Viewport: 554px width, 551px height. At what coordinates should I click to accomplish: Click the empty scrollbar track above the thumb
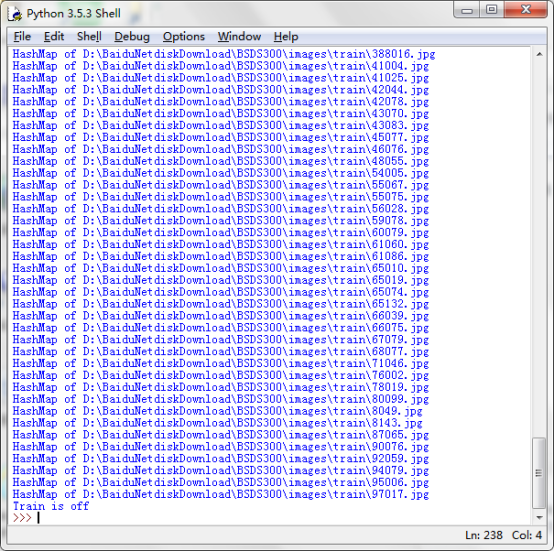pos(539,247)
